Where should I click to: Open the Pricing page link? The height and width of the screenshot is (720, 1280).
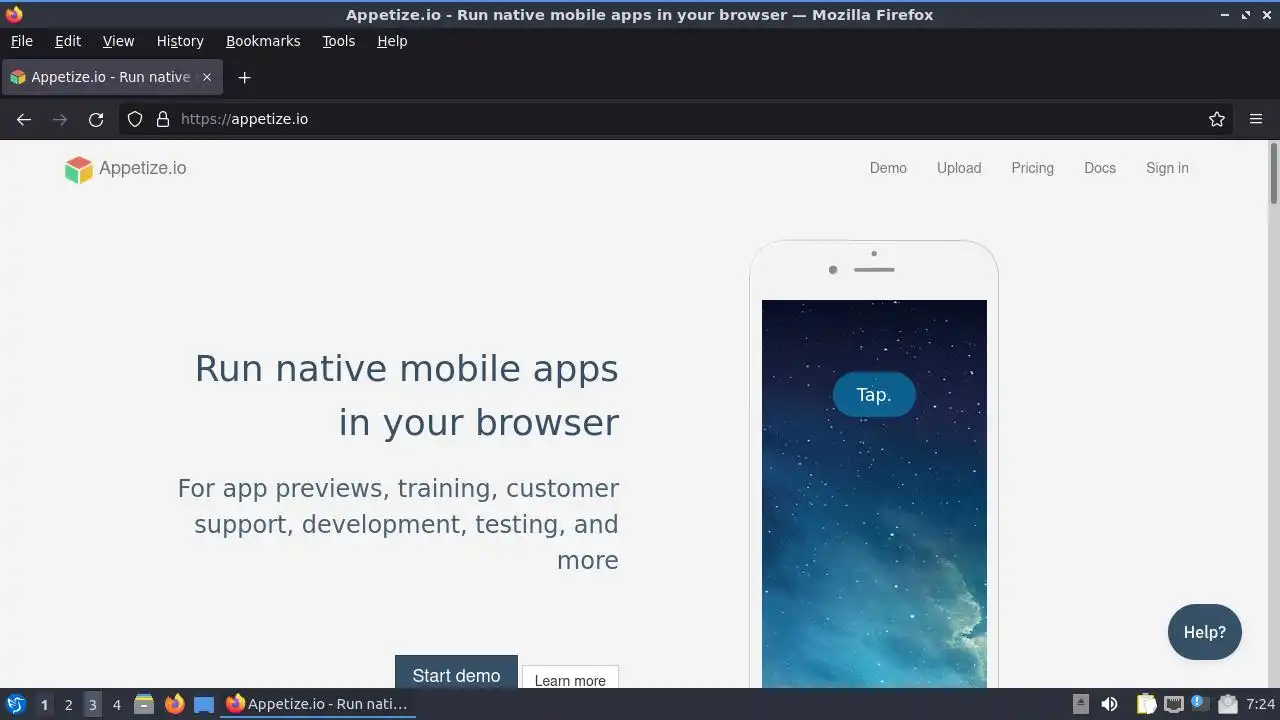pyautogui.click(x=1032, y=168)
